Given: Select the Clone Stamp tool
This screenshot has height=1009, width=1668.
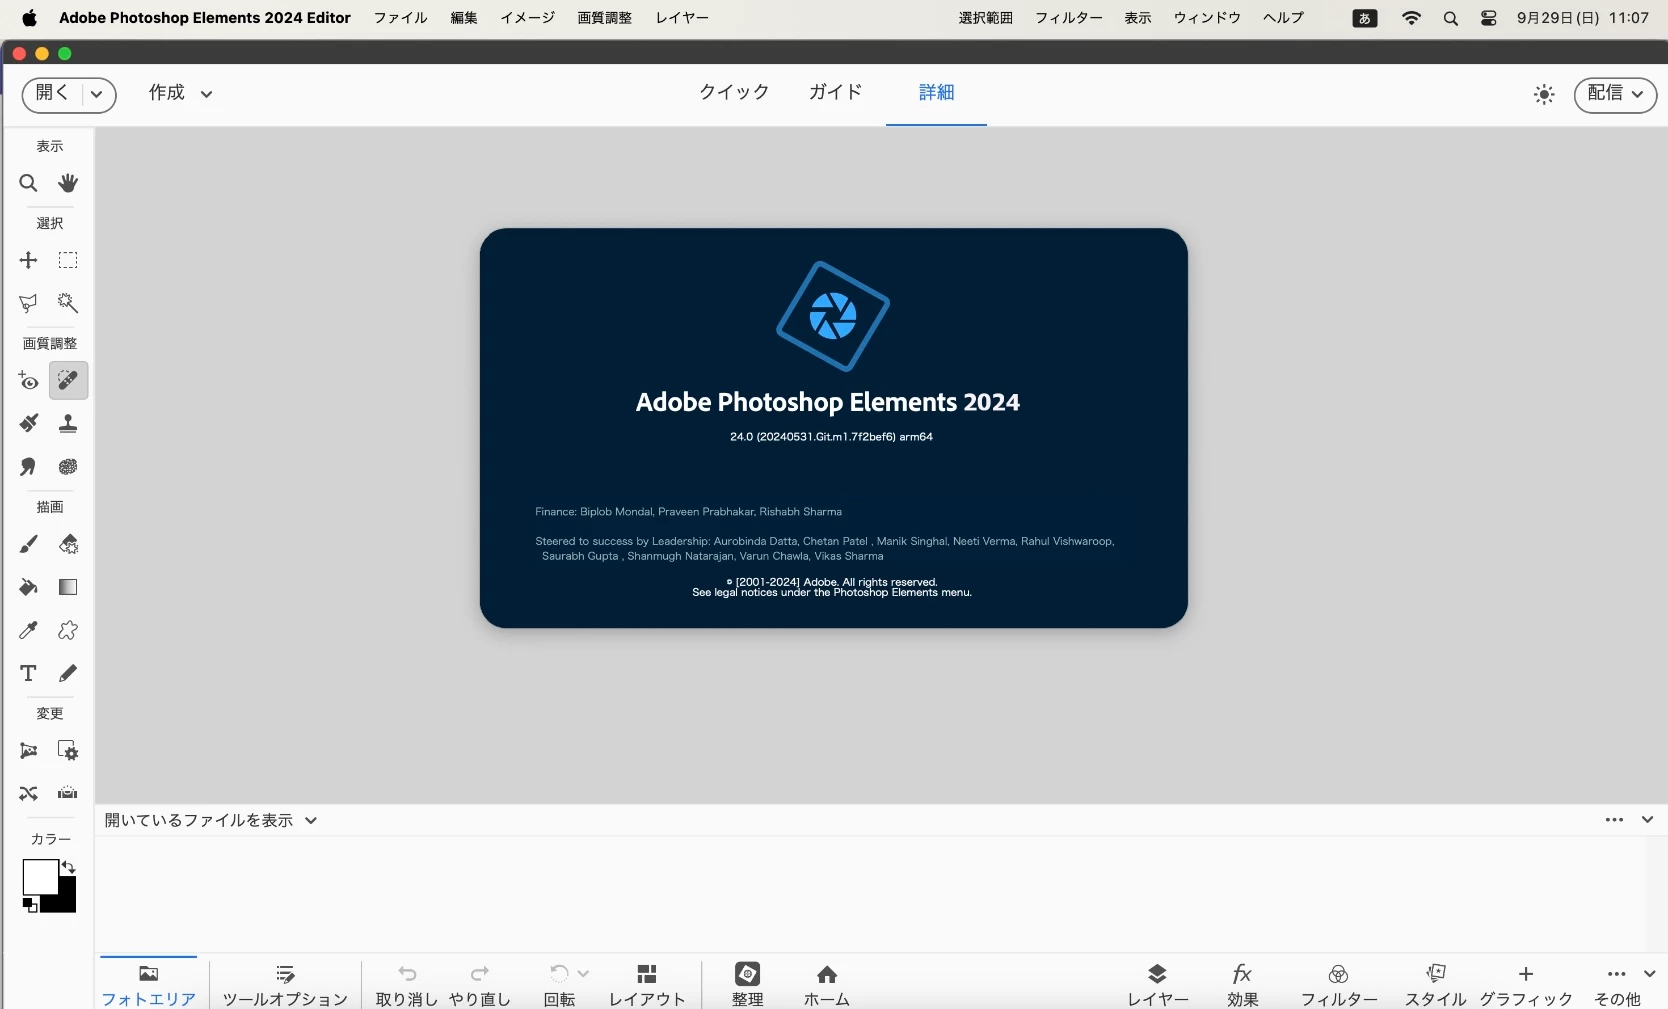Looking at the screenshot, I should coord(68,424).
